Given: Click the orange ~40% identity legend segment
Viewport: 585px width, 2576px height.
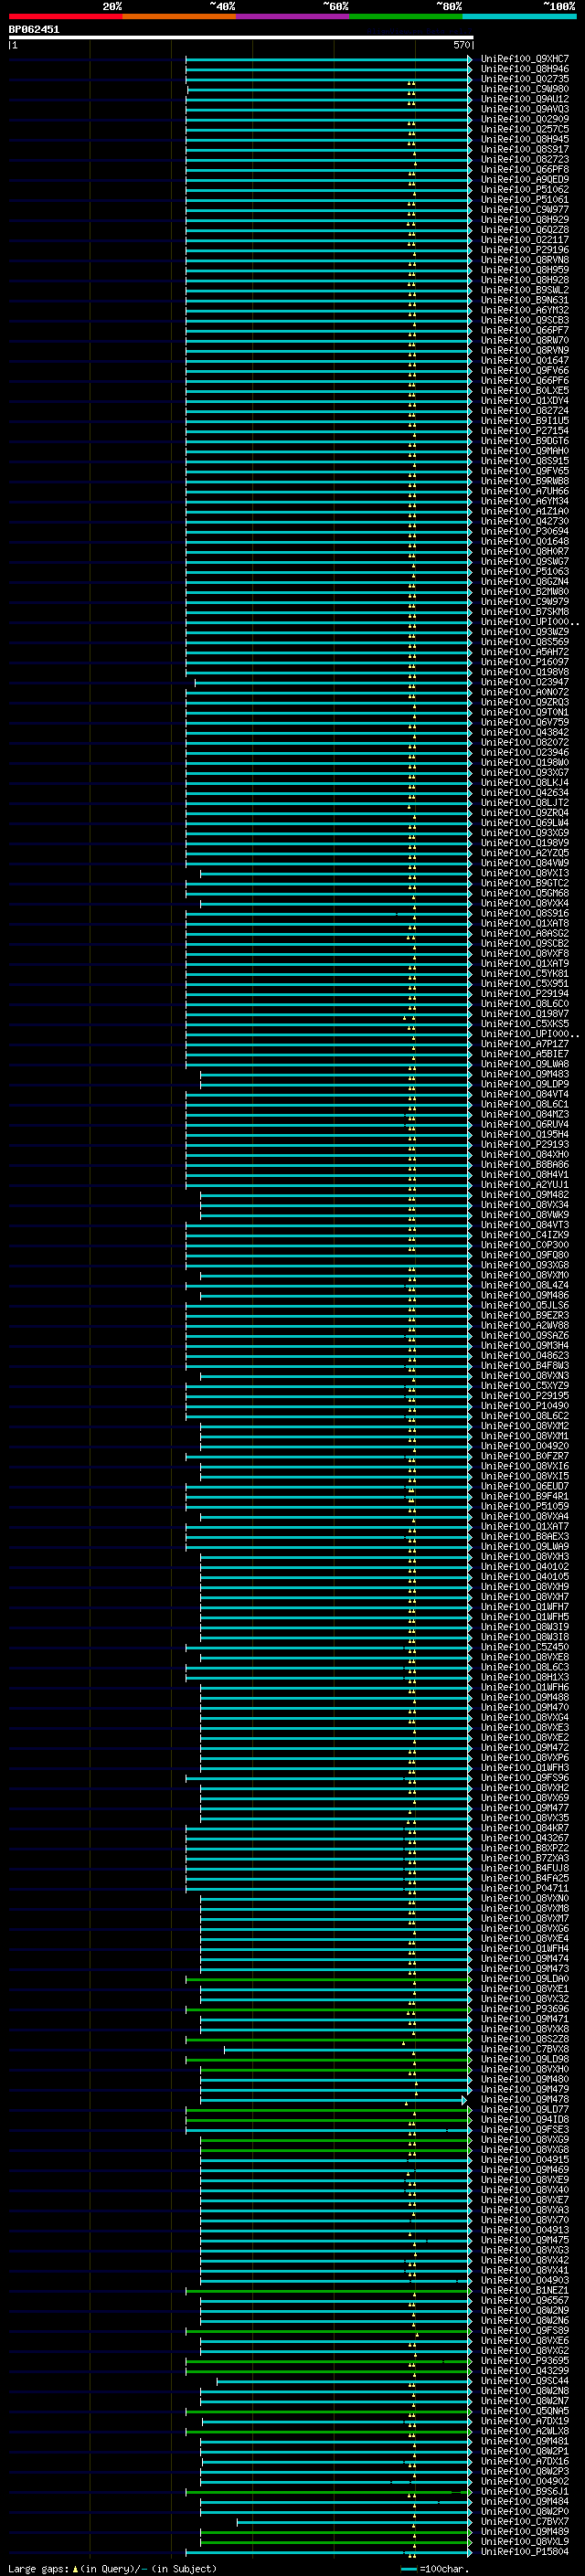Looking at the screenshot, I should pyautogui.click(x=179, y=16).
